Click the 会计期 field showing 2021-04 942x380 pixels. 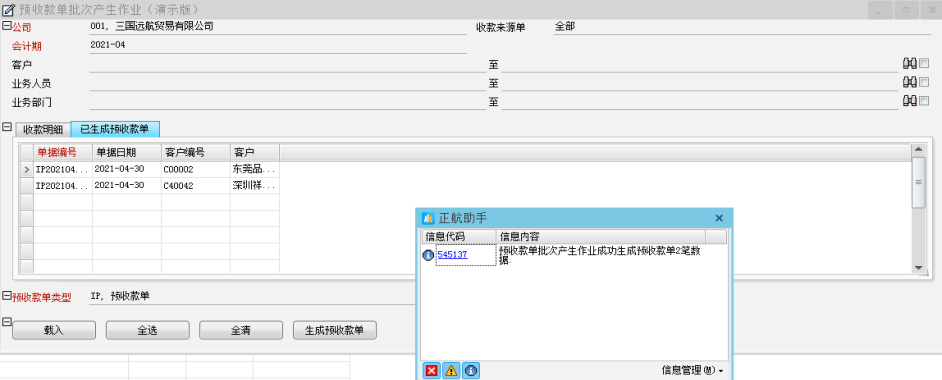pos(278,45)
